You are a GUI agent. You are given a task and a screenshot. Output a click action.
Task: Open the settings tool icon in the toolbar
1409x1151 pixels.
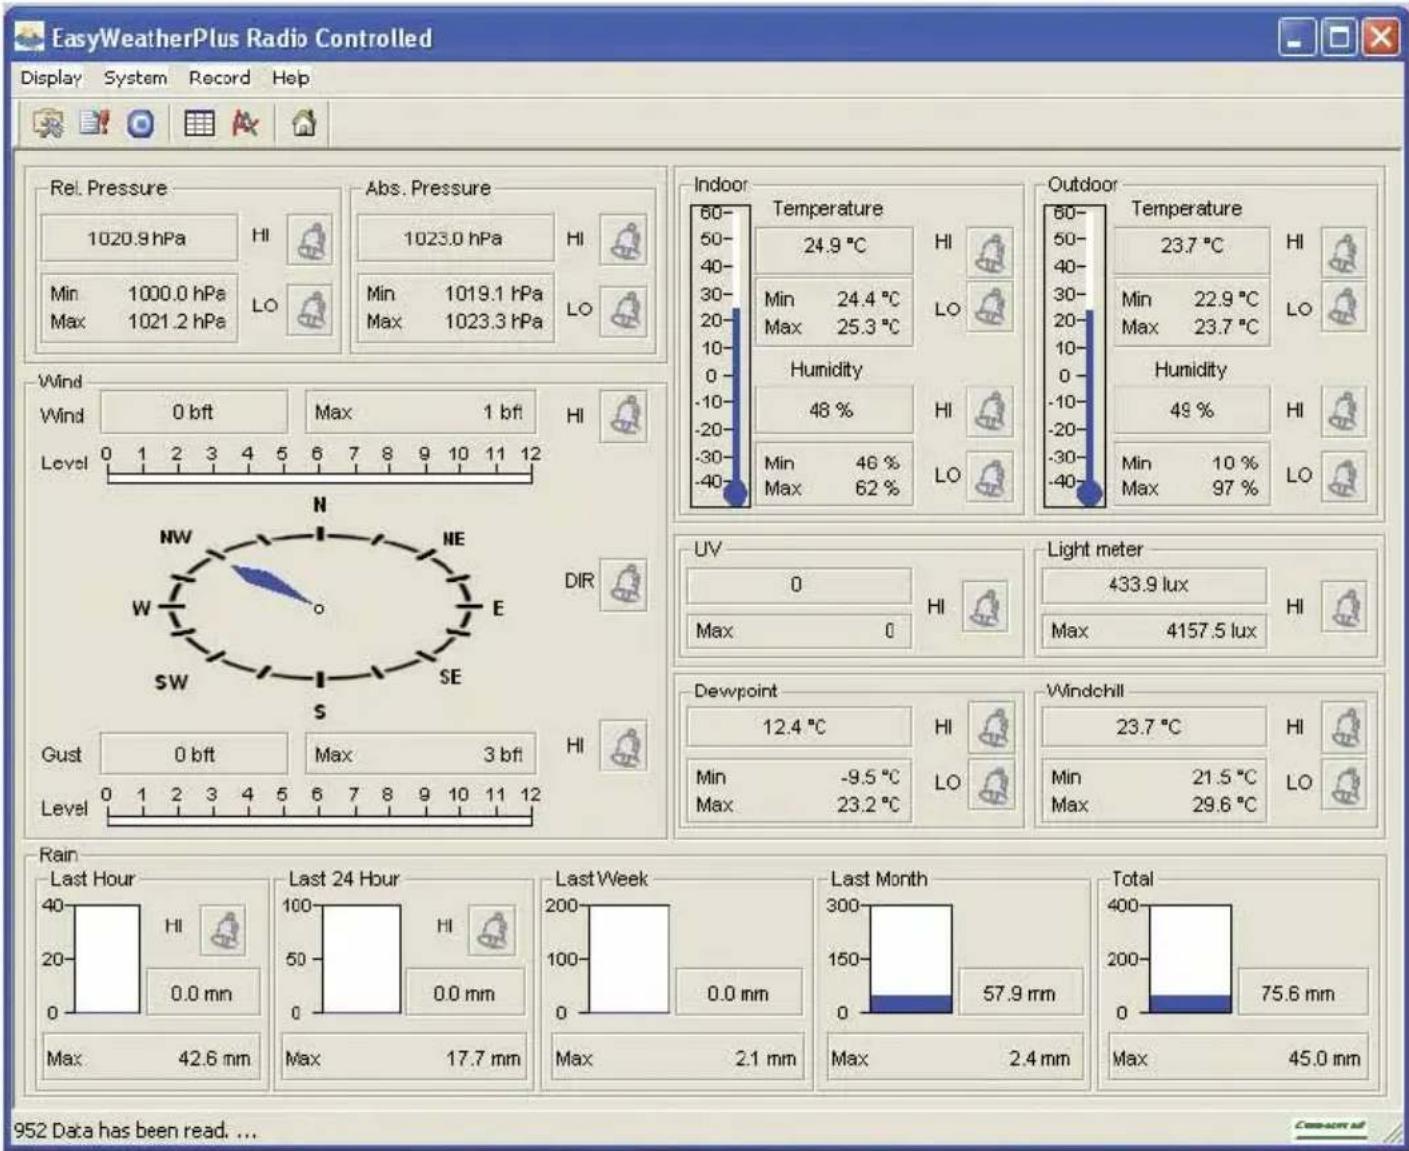[47, 123]
